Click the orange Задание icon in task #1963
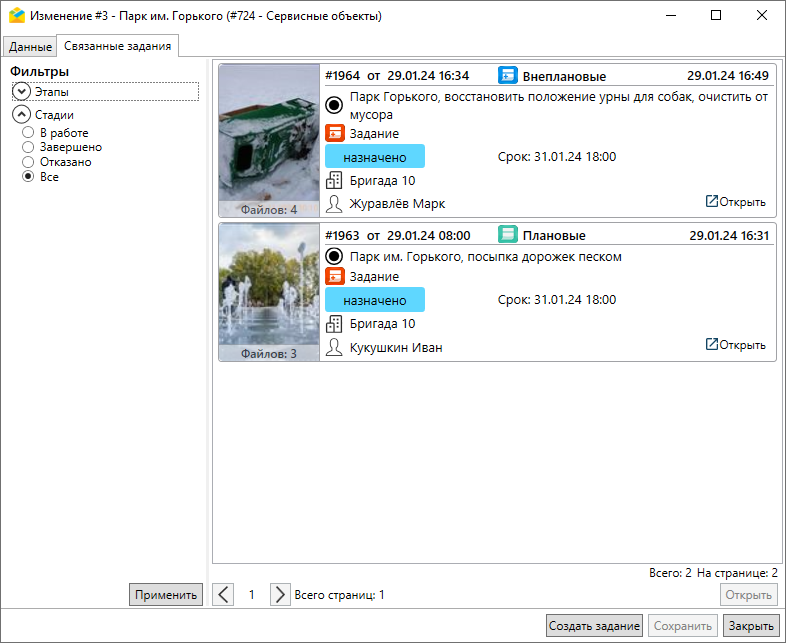The height and width of the screenshot is (643, 786). point(335,276)
